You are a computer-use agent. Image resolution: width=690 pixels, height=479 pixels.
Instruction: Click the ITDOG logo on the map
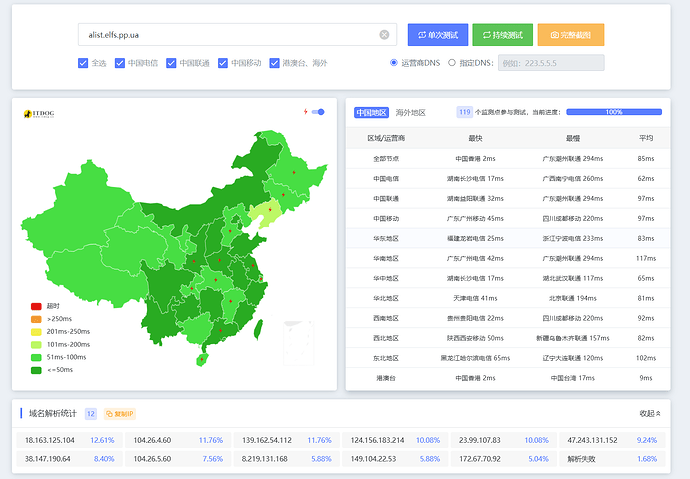(39, 114)
